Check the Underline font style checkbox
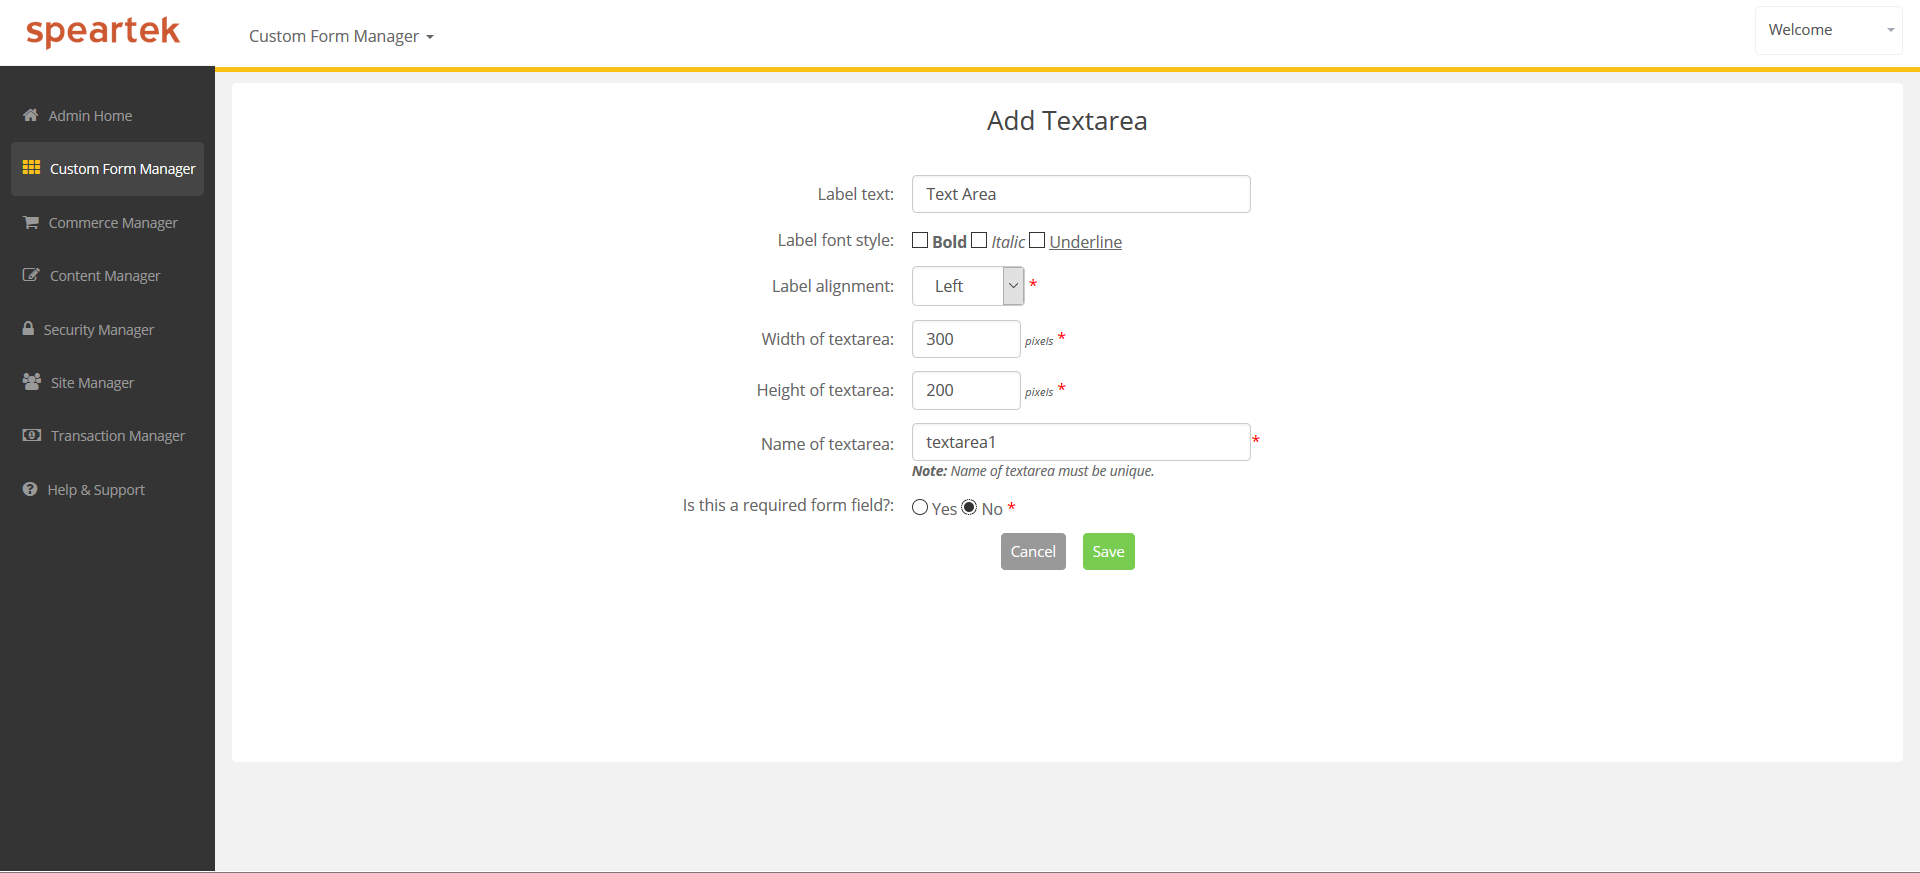 pos(1037,240)
